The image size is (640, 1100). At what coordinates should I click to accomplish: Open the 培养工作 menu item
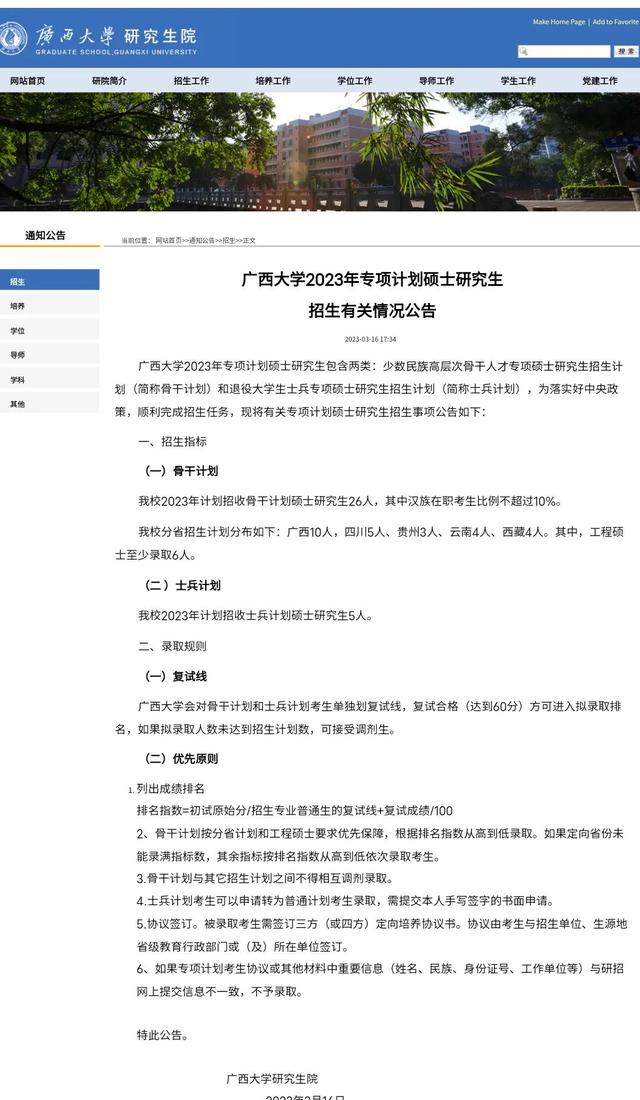[273, 81]
